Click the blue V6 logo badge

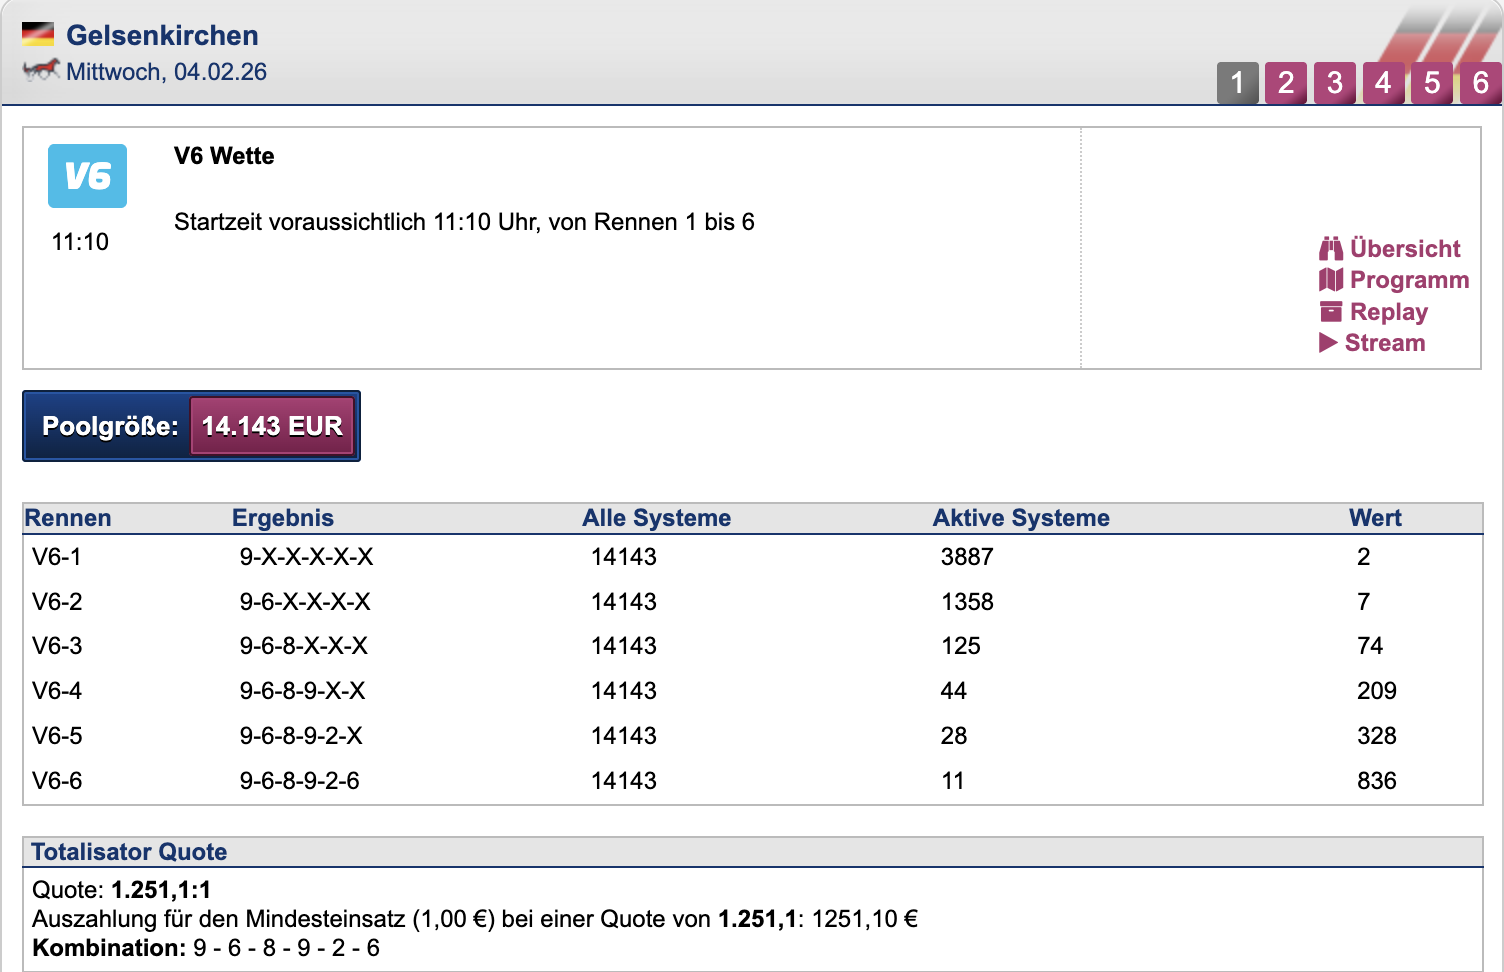87,176
